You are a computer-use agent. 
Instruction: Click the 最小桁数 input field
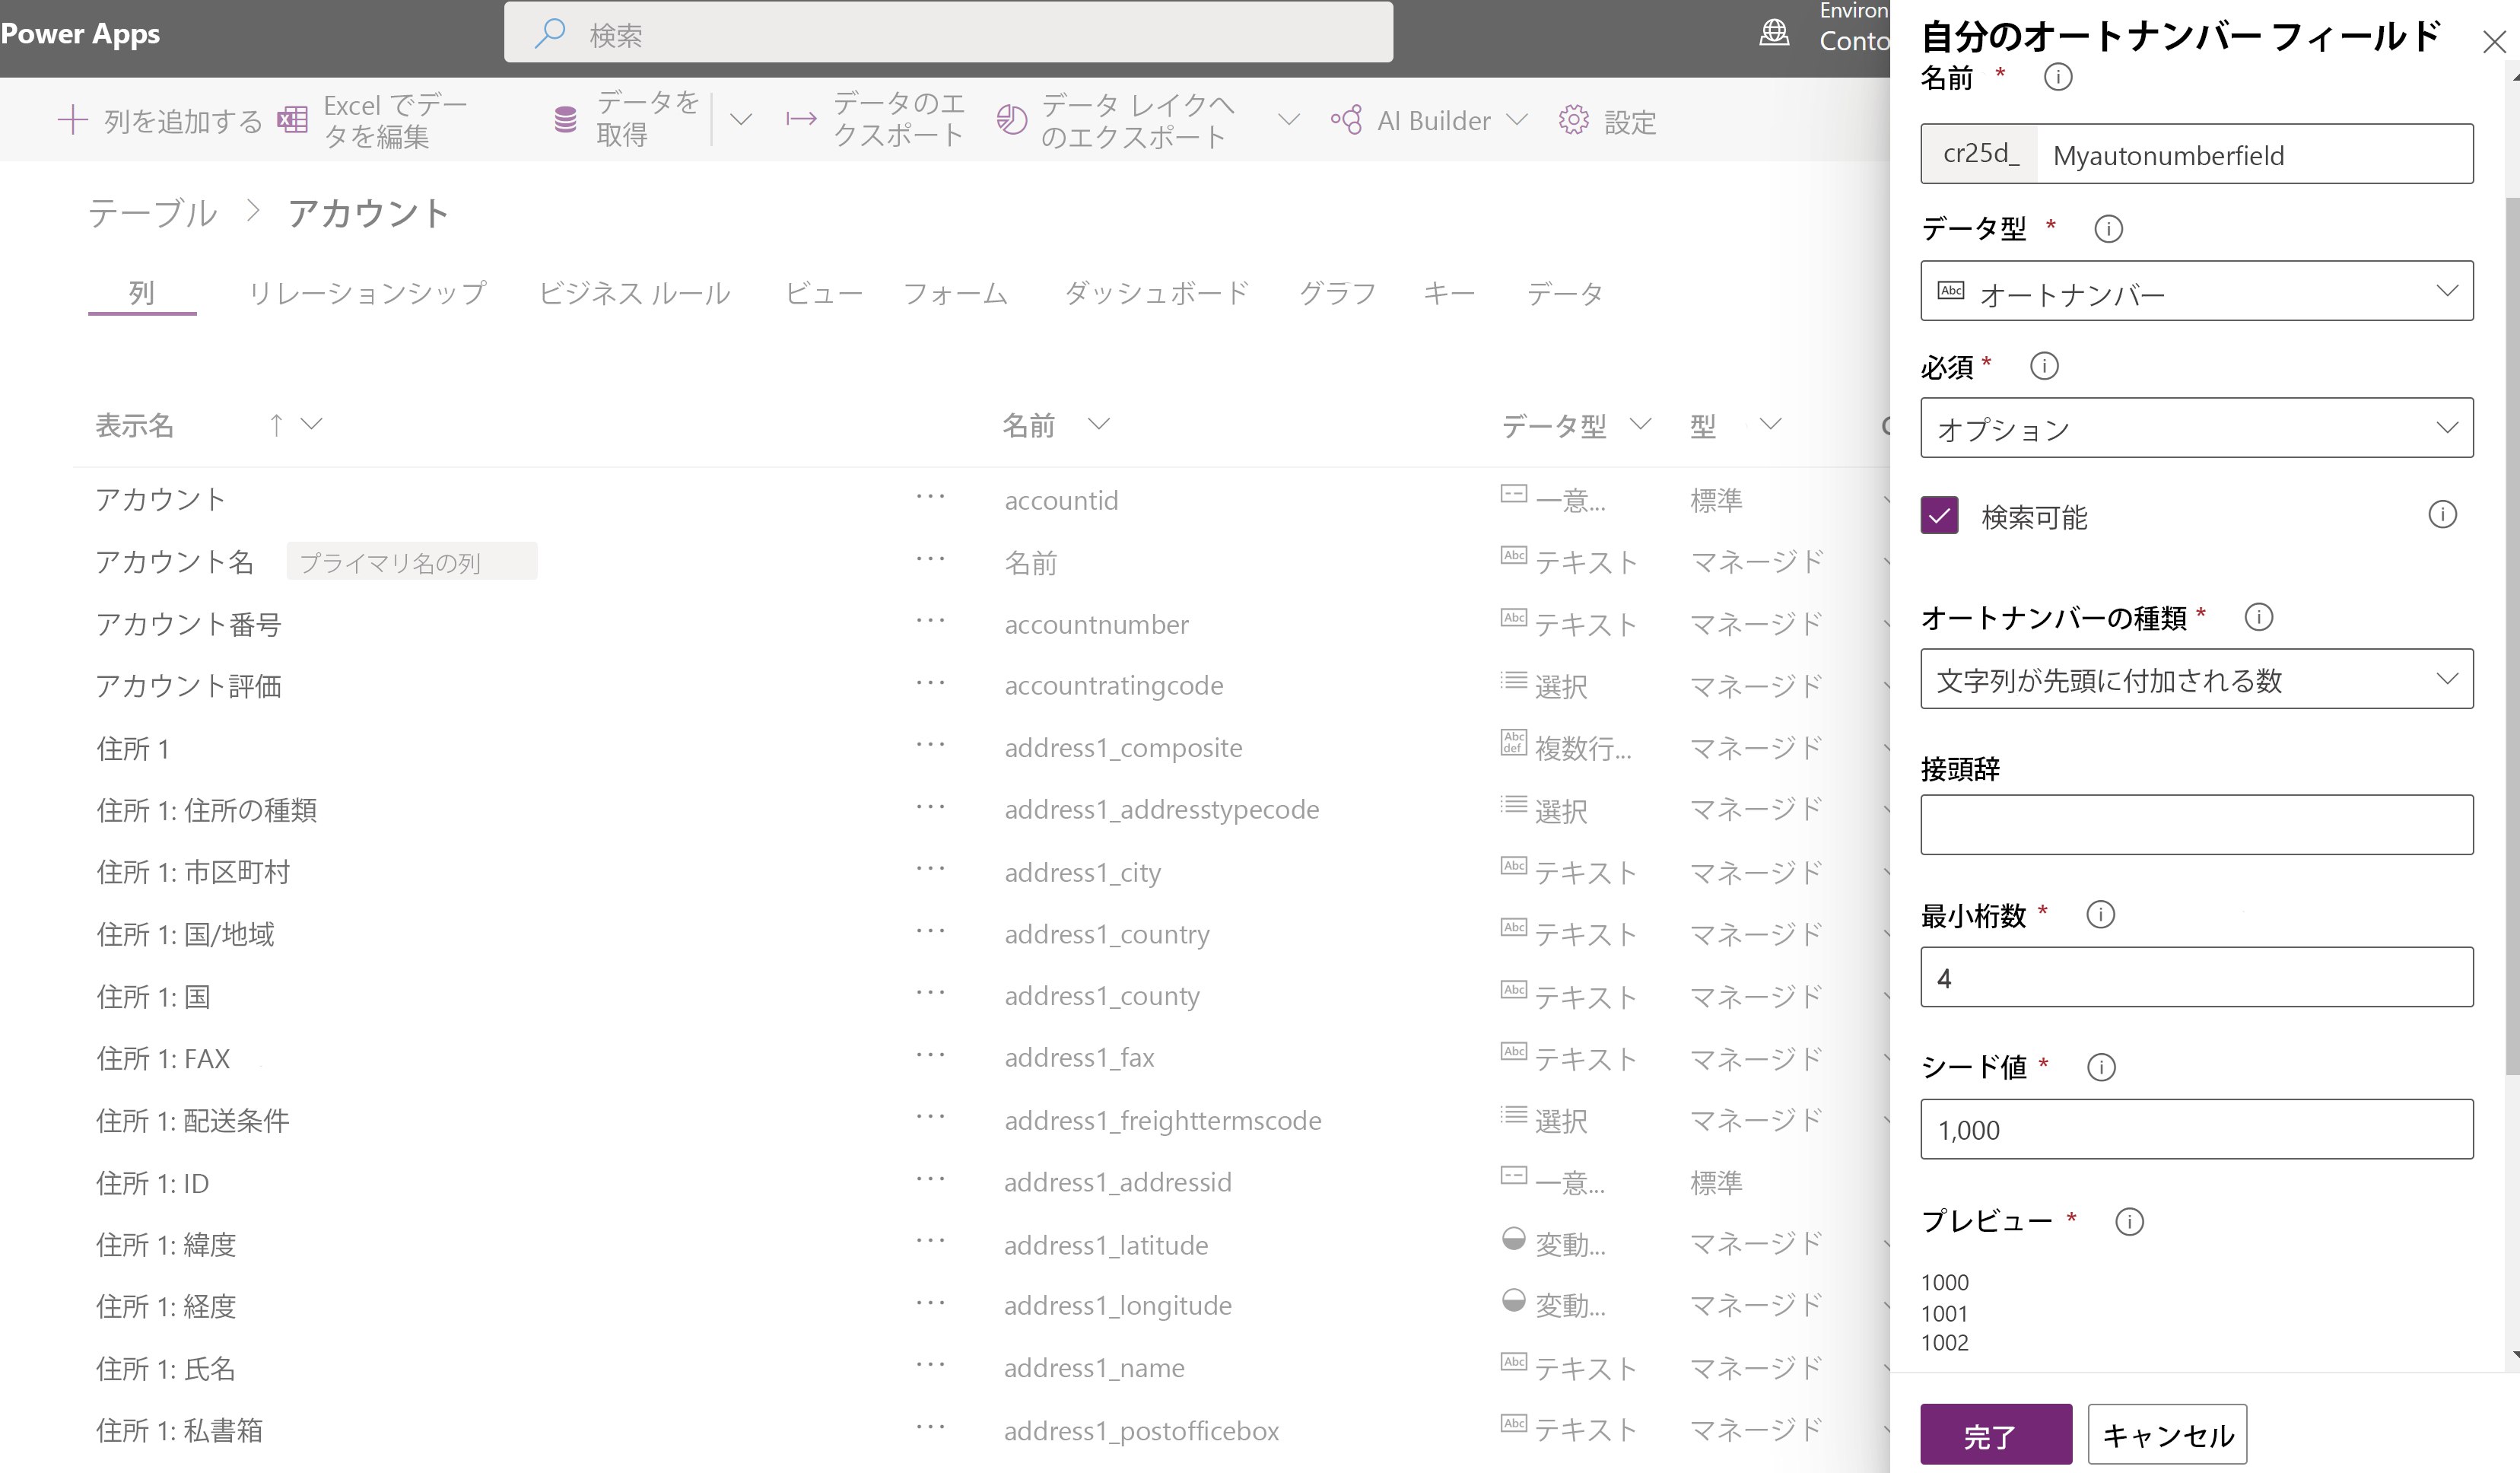point(2196,977)
